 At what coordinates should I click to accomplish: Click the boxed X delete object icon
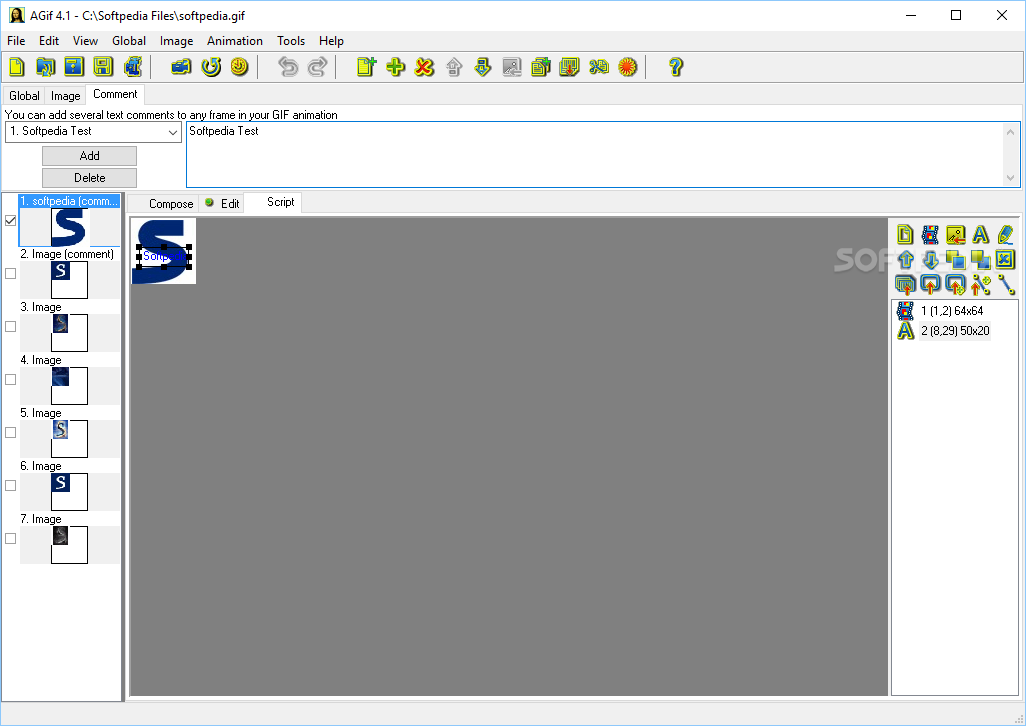click(1005, 260)
